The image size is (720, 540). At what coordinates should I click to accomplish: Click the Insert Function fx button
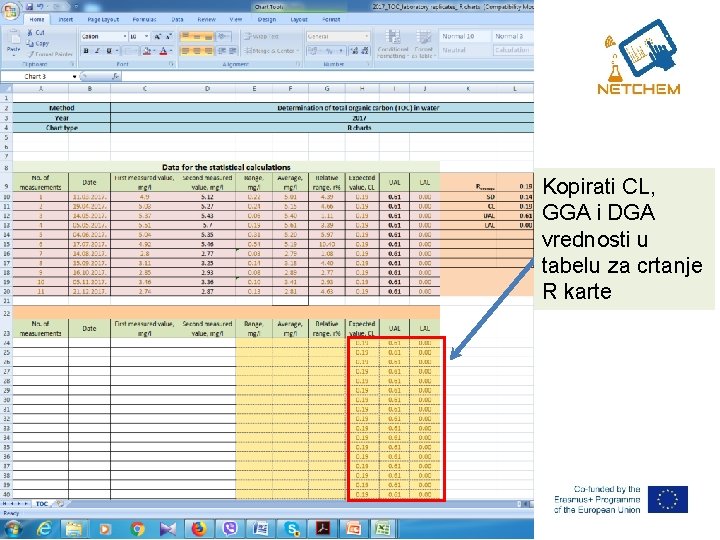pyautogui.click(x=115, y=76)
